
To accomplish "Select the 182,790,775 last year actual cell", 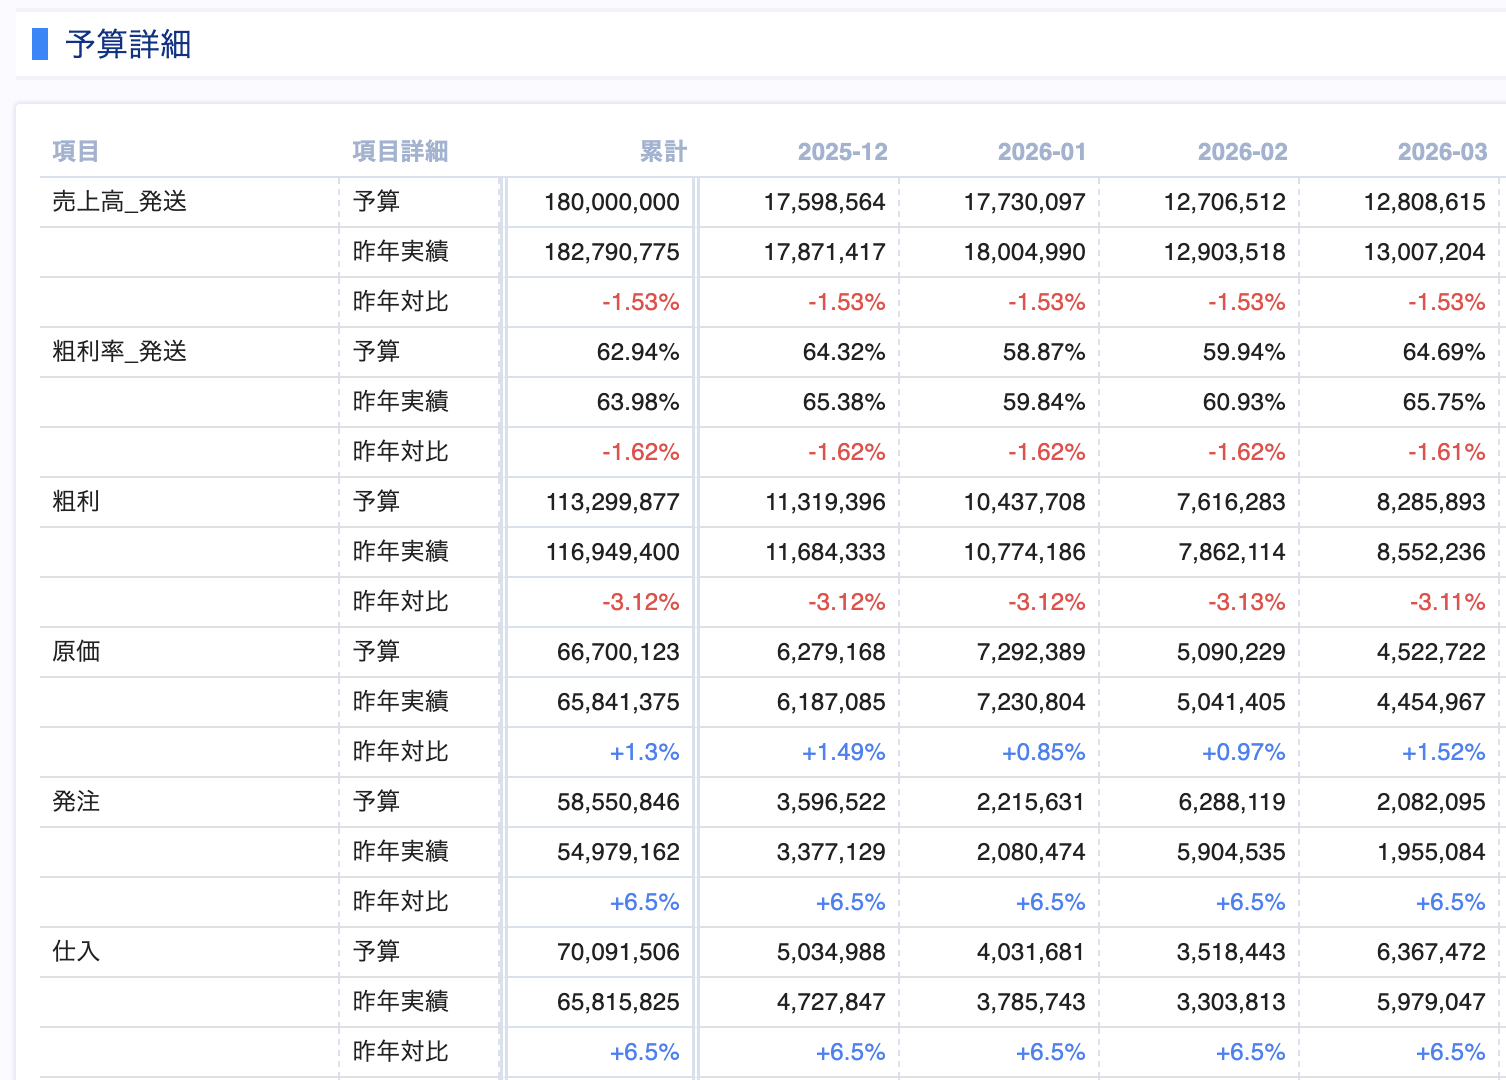I will coord(611,252).
